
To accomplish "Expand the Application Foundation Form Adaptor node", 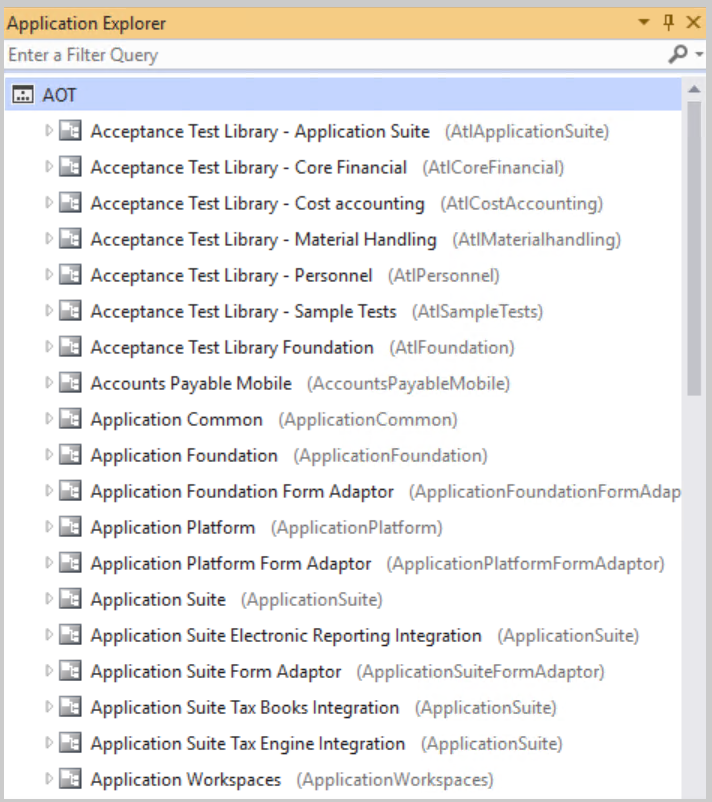I will tap(49, 491).
